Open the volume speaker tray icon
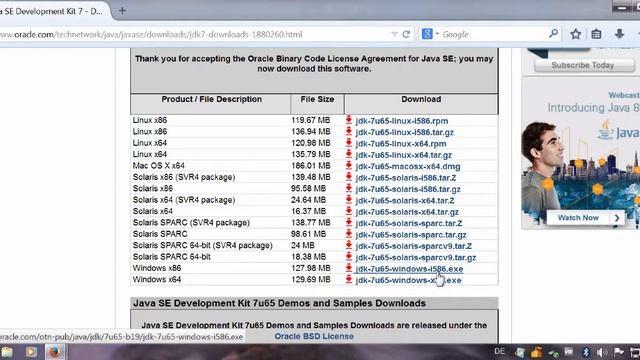Screen dimensions: 640x360 tap(602, 352)
